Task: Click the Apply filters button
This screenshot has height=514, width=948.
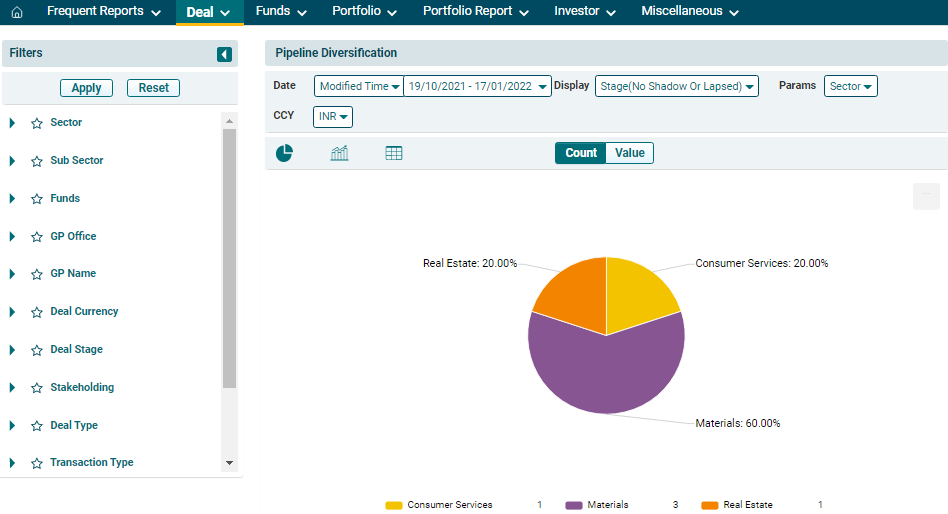Action: coord(87,88)
